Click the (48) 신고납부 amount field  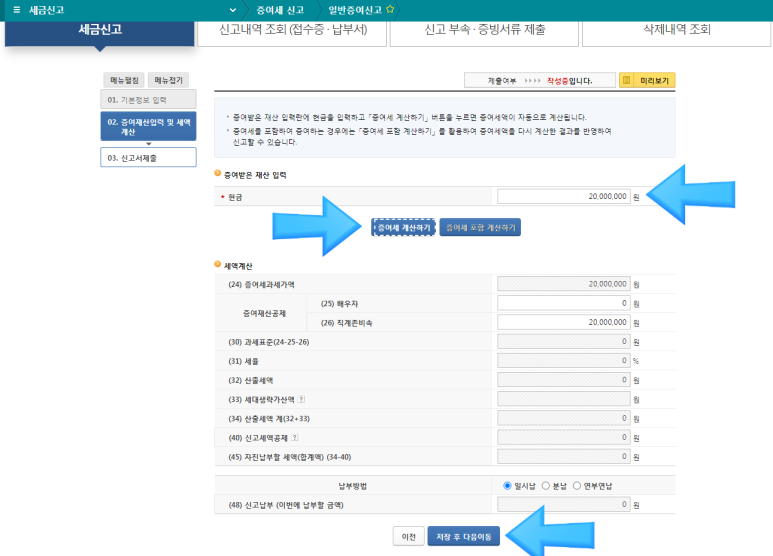pos(563,505)
